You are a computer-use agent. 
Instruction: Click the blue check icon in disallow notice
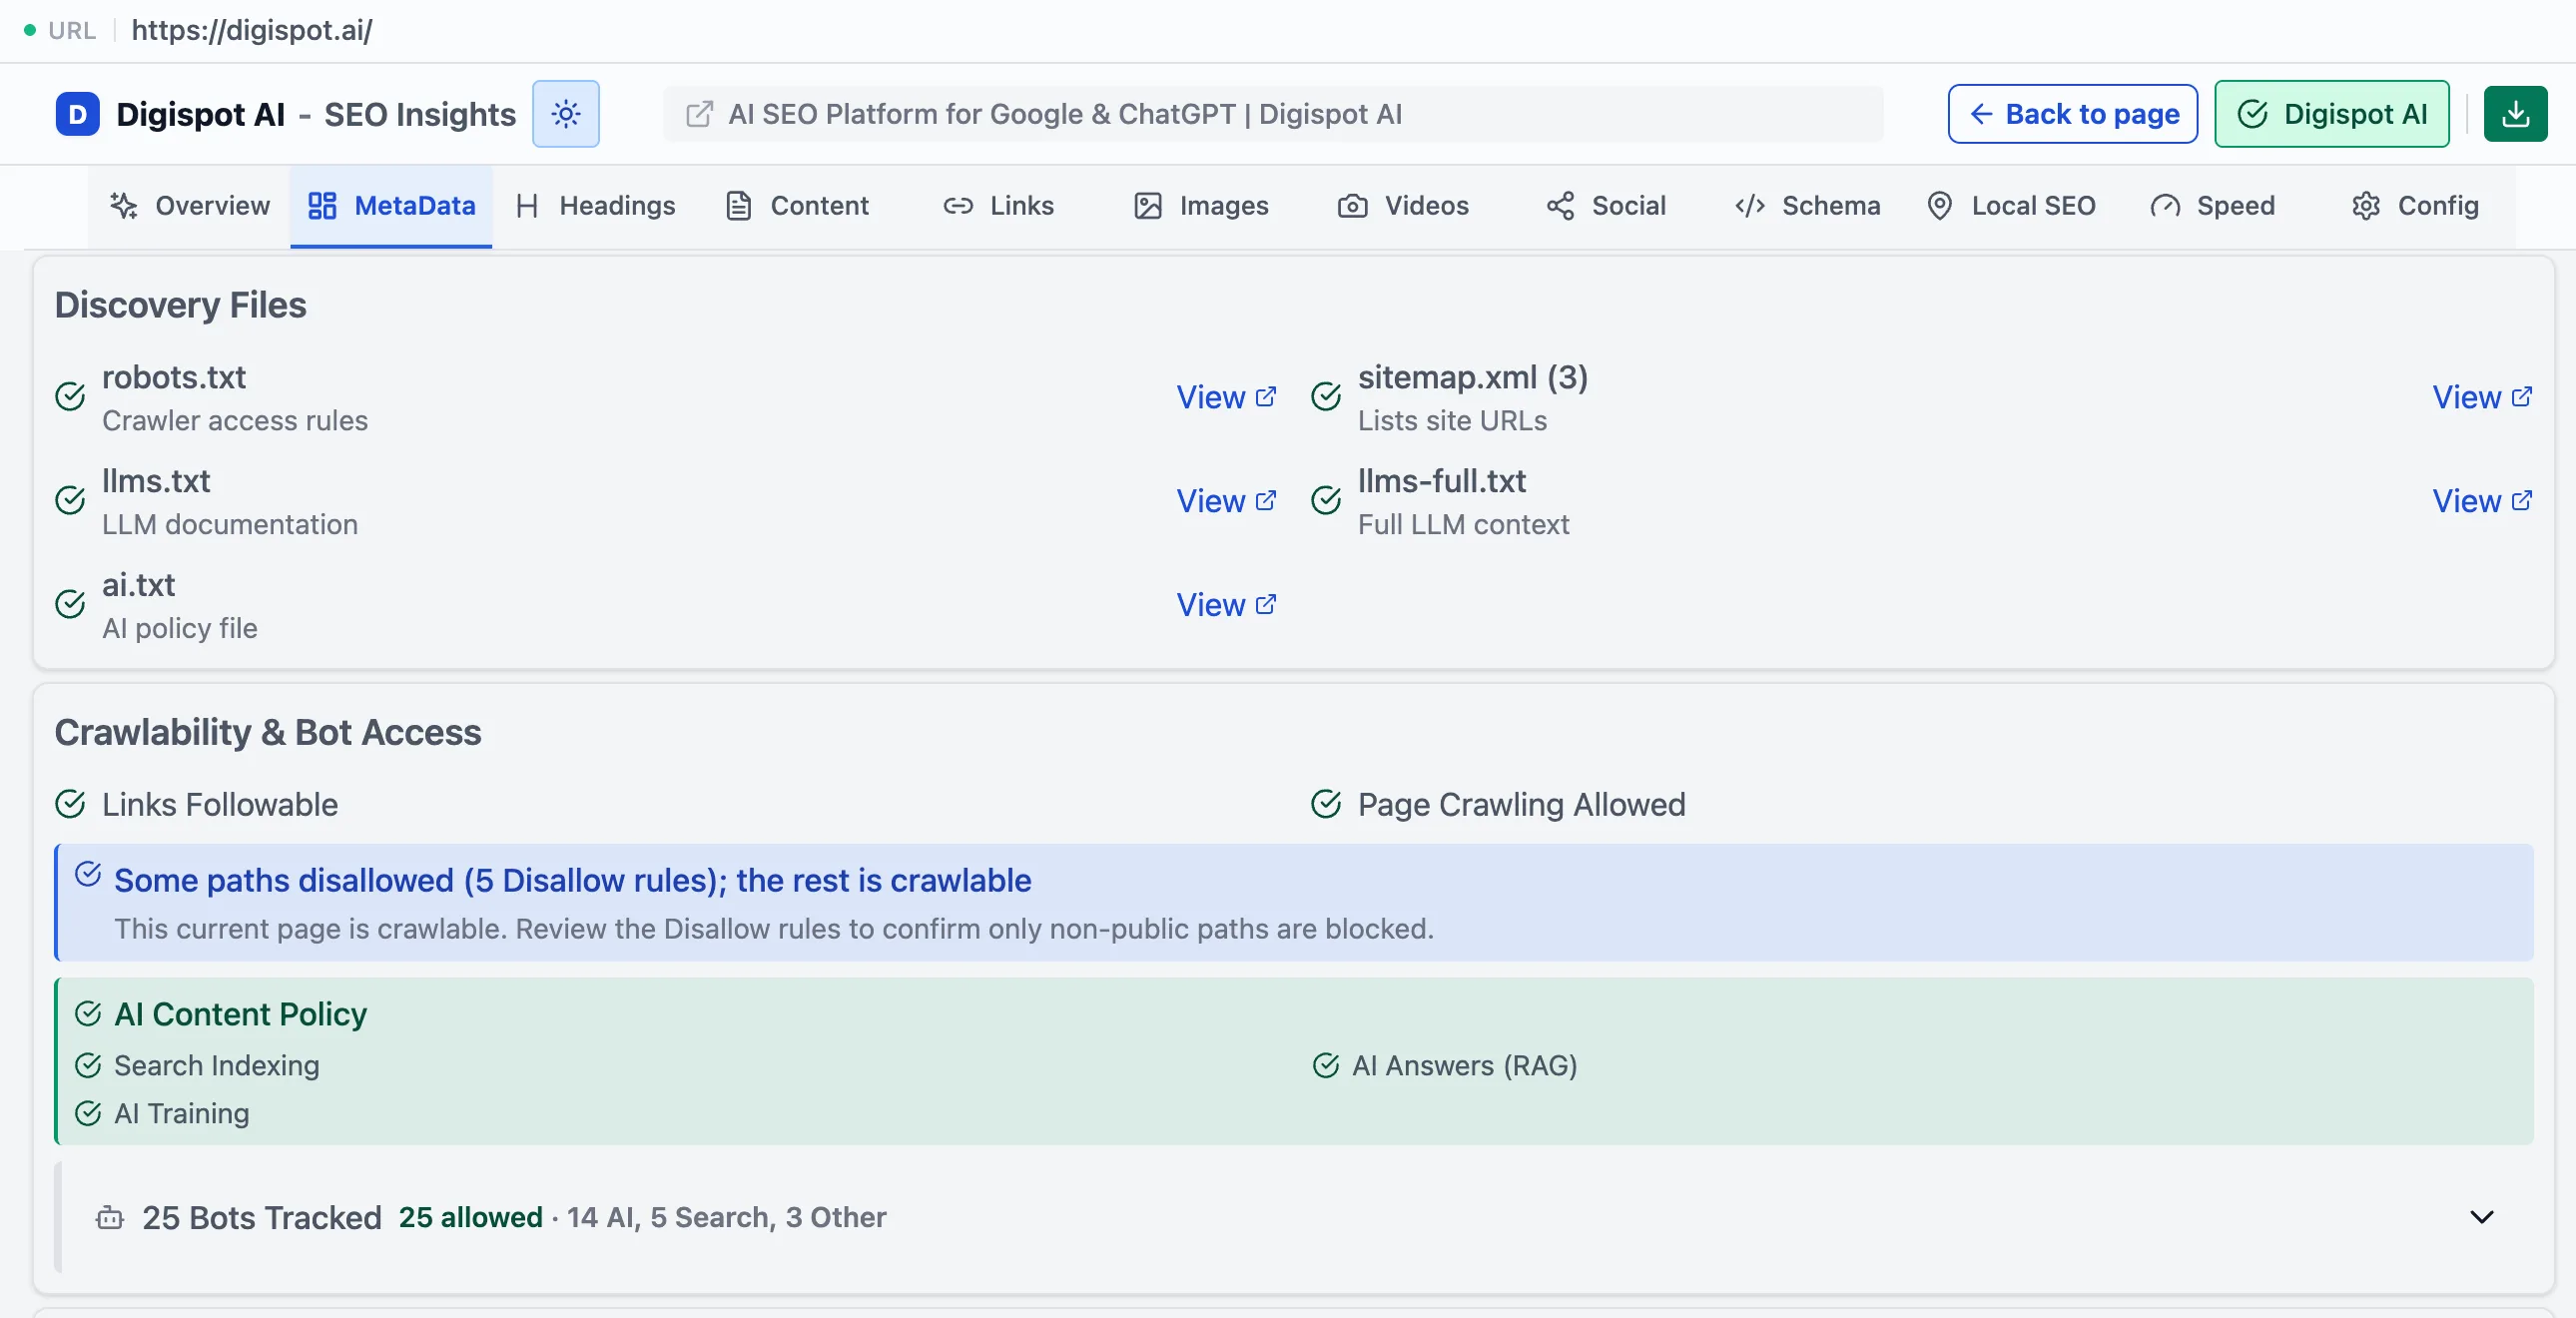click(x=88, y=874)
